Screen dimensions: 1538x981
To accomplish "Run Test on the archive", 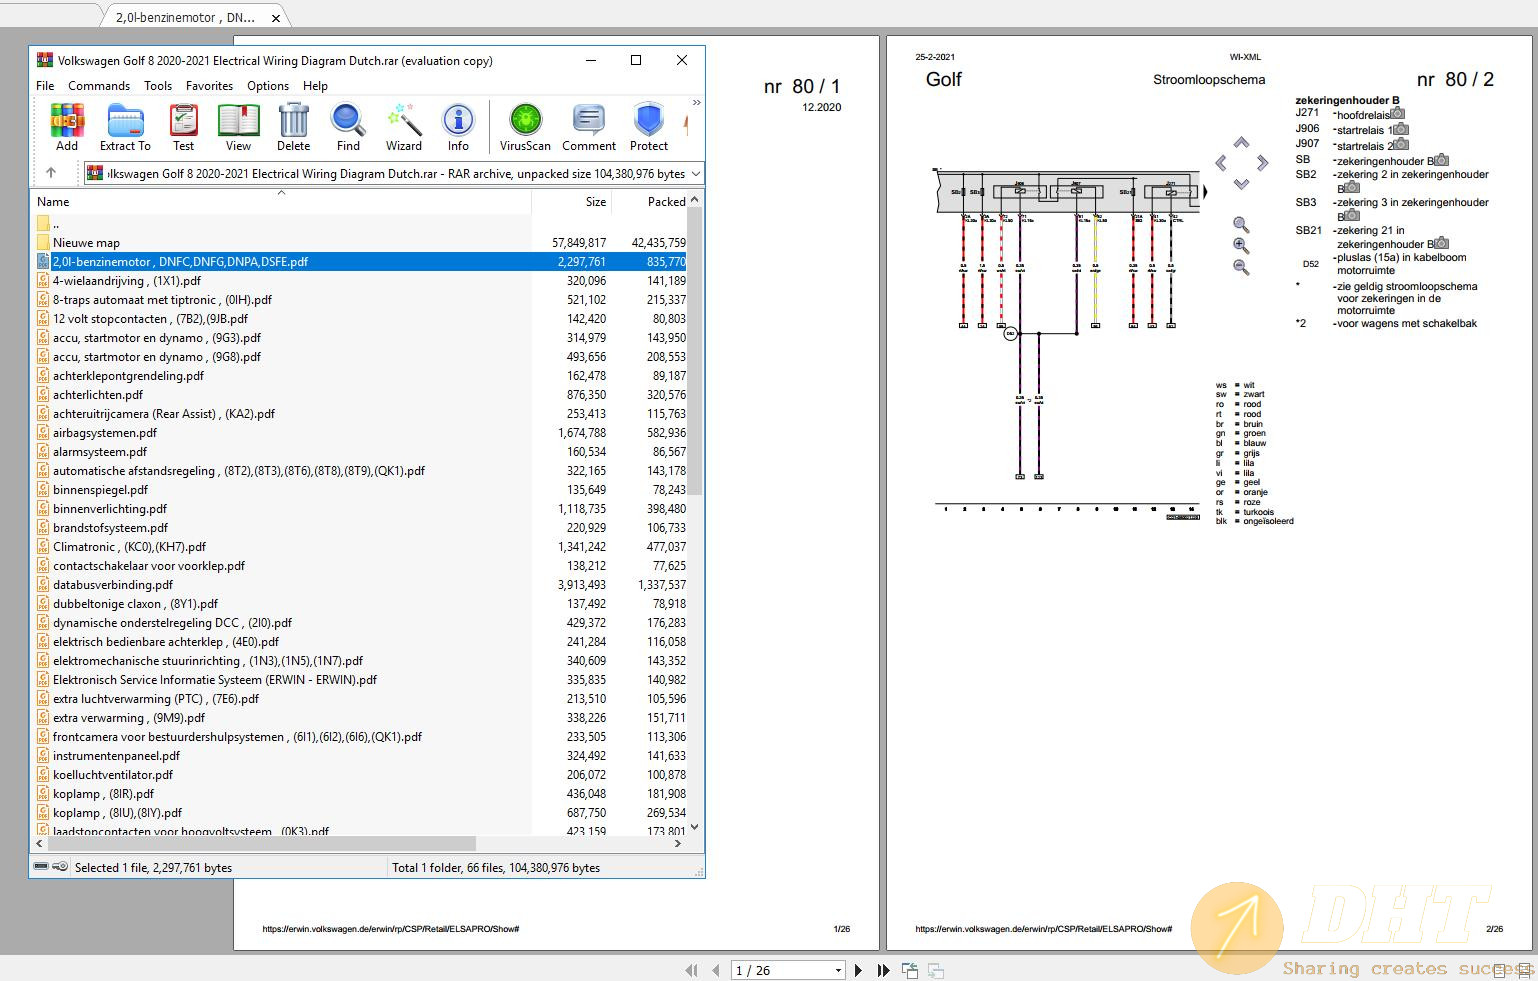I will point(184,128).
